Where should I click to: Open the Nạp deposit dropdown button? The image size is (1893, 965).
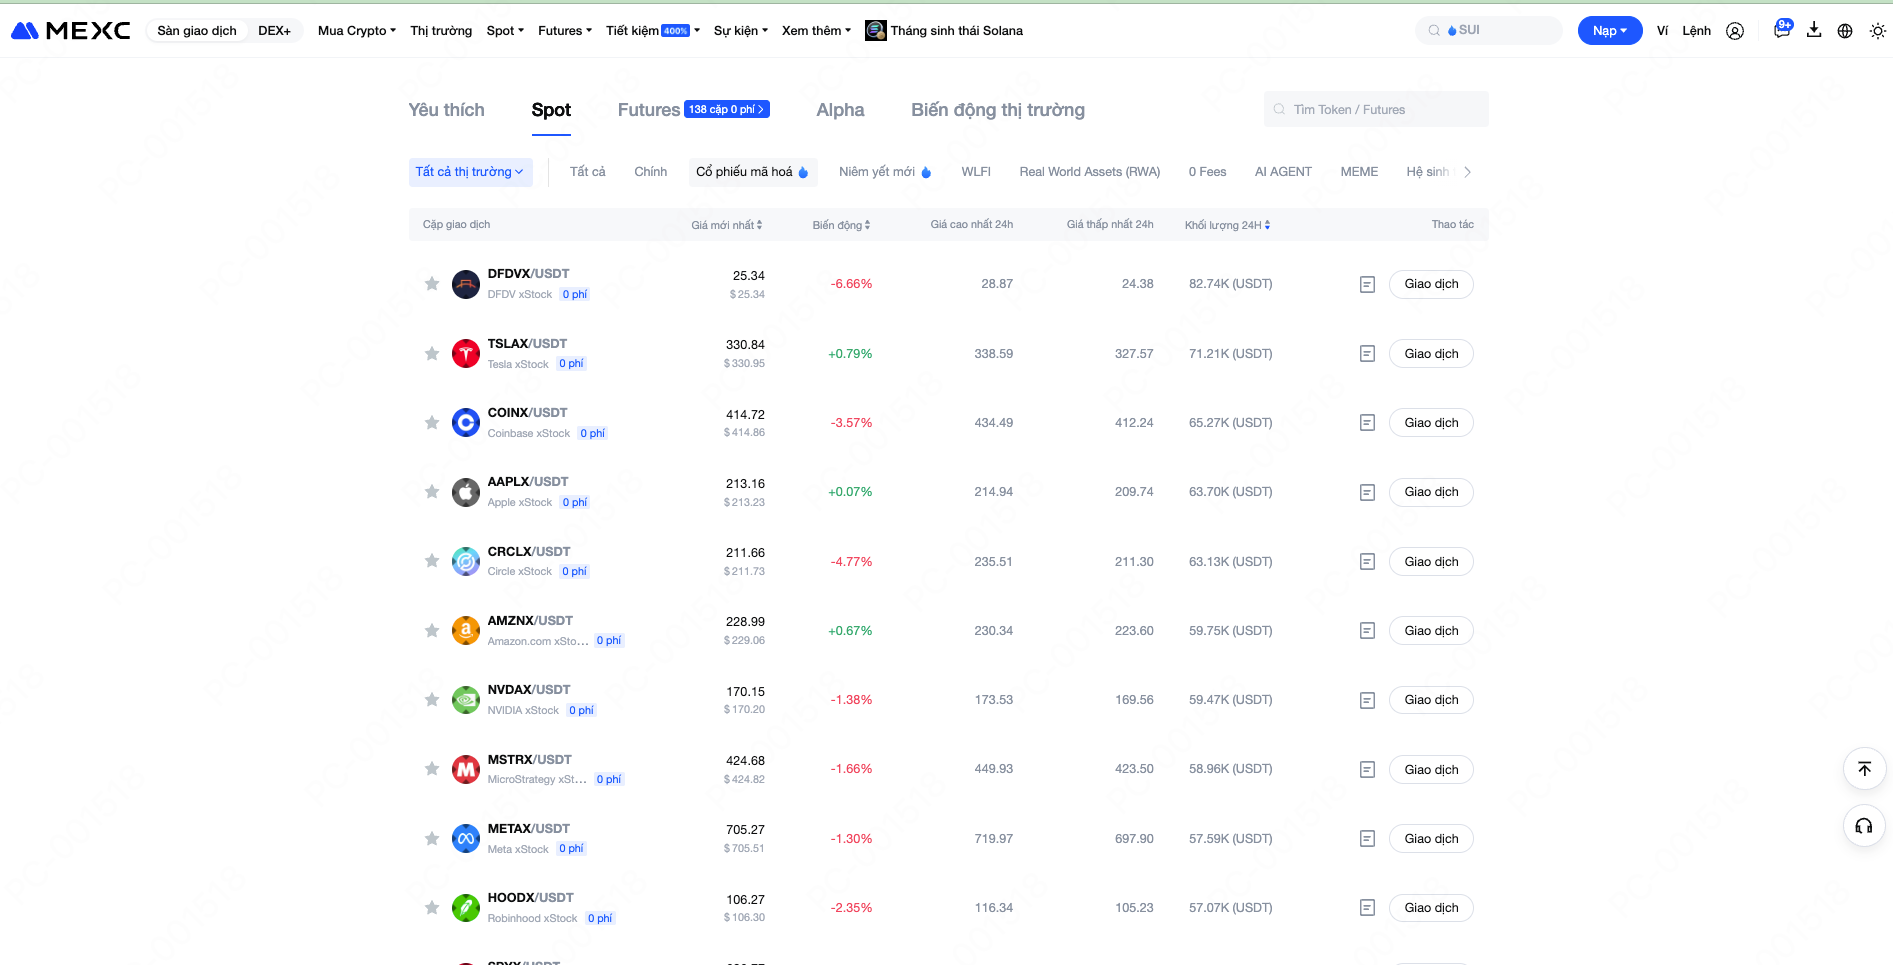click(x=1610, y=31)
